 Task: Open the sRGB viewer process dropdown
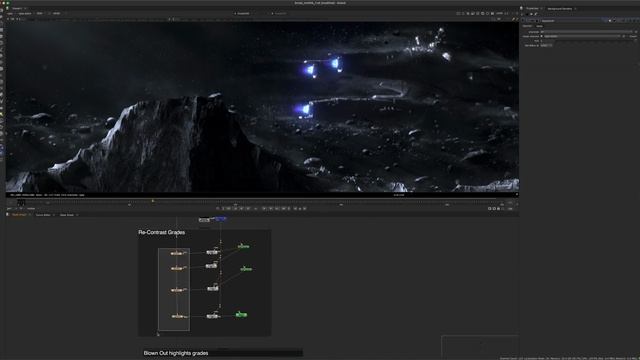pyautogui.click(x=58, y=13)
